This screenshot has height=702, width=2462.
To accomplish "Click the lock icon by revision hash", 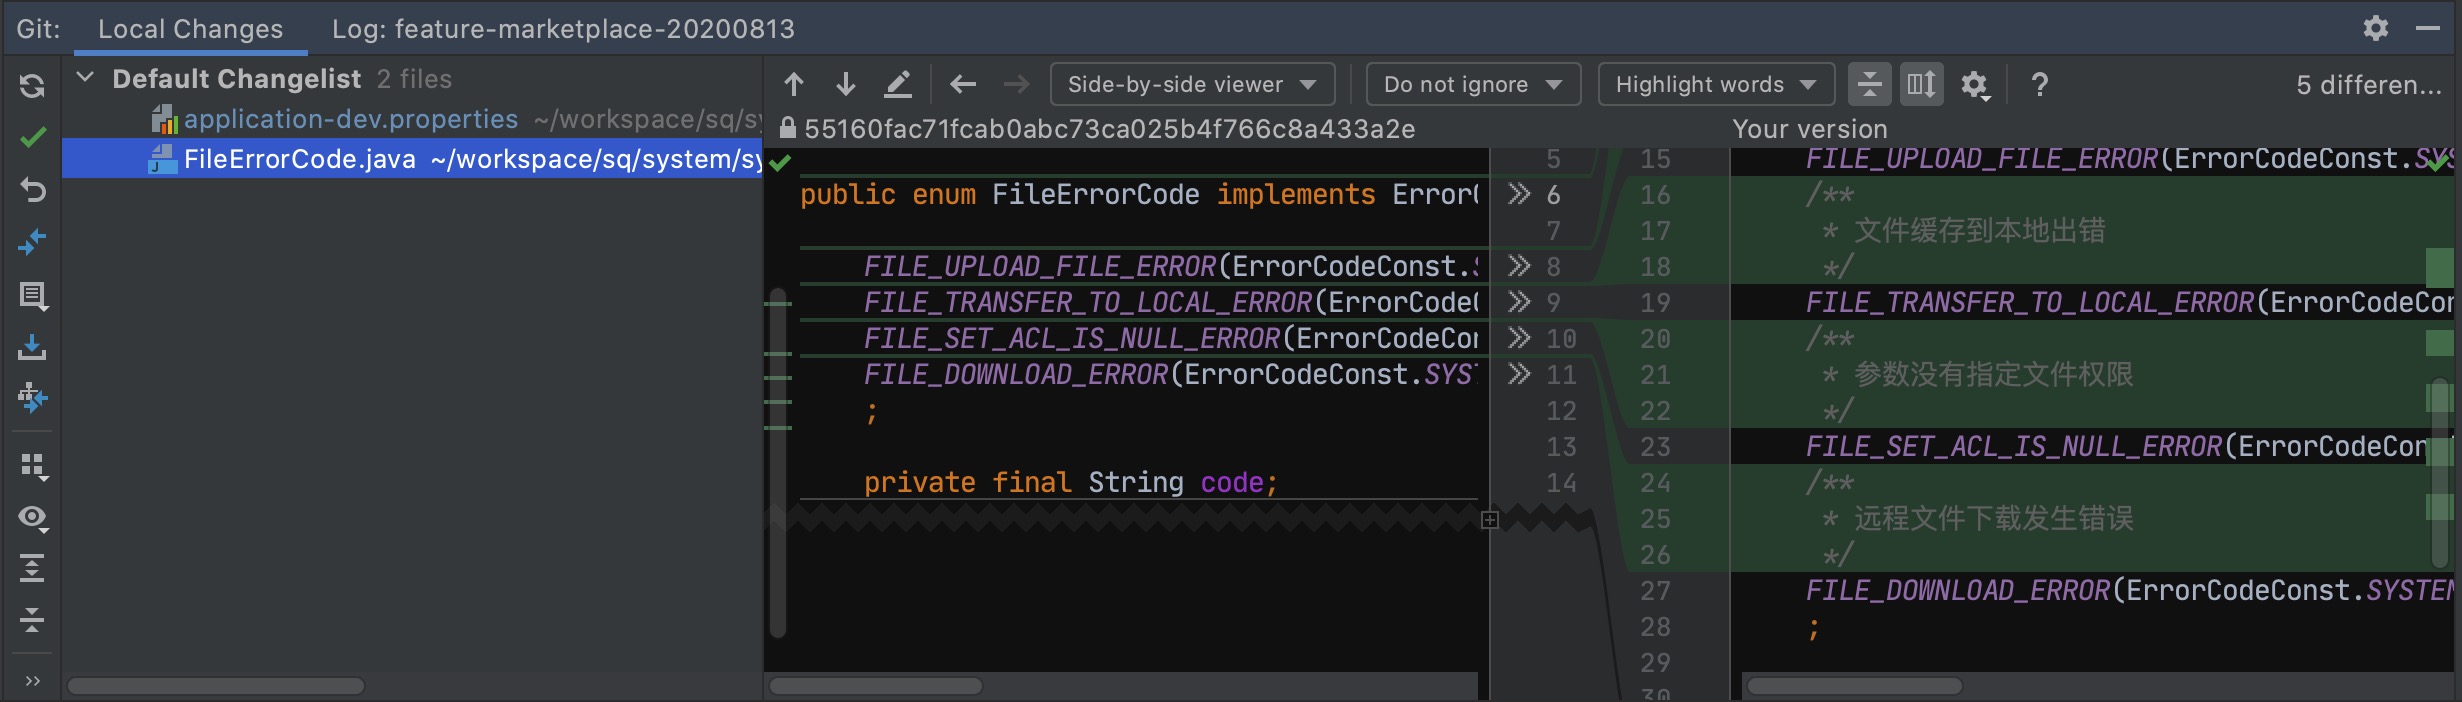I will point(788,128).
